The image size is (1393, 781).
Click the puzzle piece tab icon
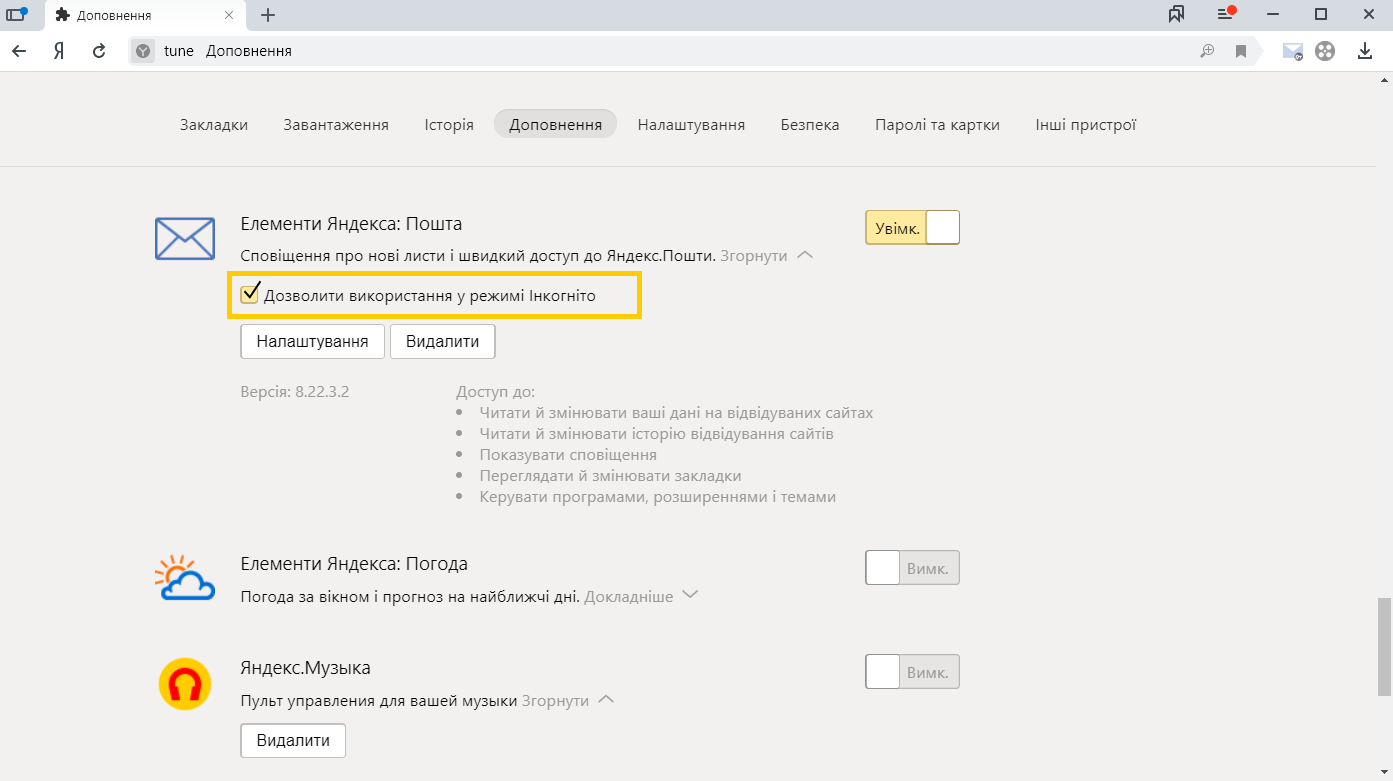63,15
